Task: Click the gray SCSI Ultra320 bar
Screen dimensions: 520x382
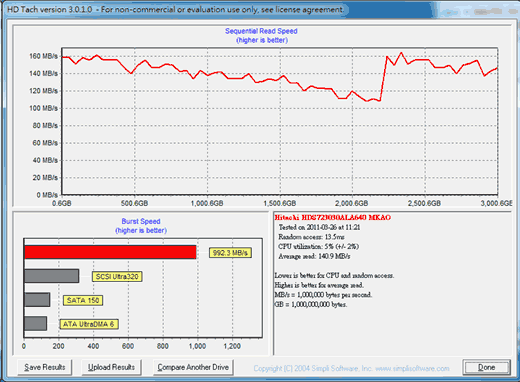Action: (x=52, y=276)
